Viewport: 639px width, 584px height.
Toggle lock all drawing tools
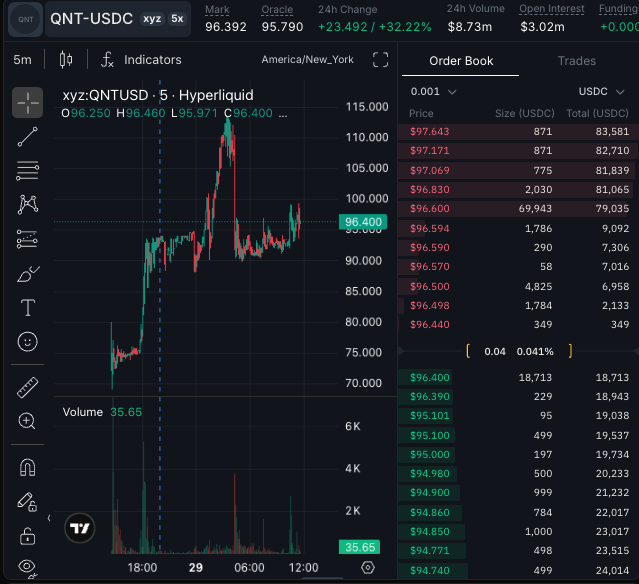point(27,536)
